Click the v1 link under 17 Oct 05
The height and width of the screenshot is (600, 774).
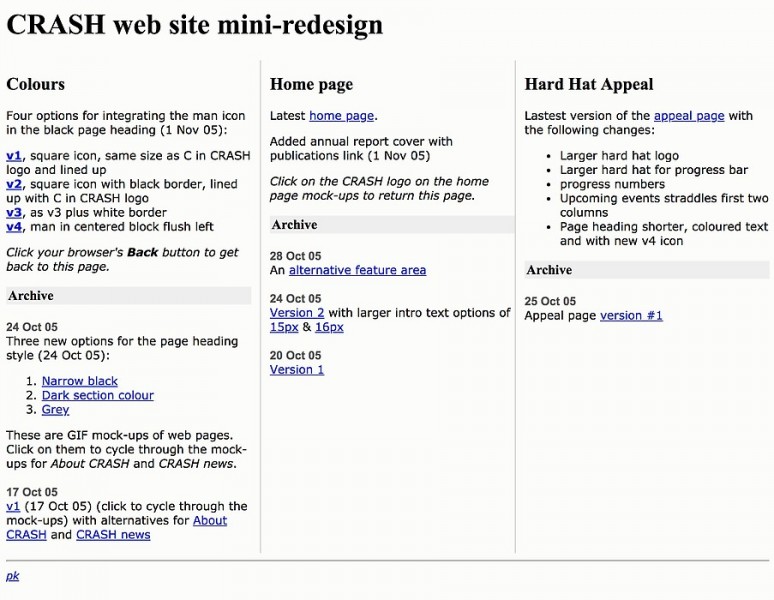tap(13, 506)
